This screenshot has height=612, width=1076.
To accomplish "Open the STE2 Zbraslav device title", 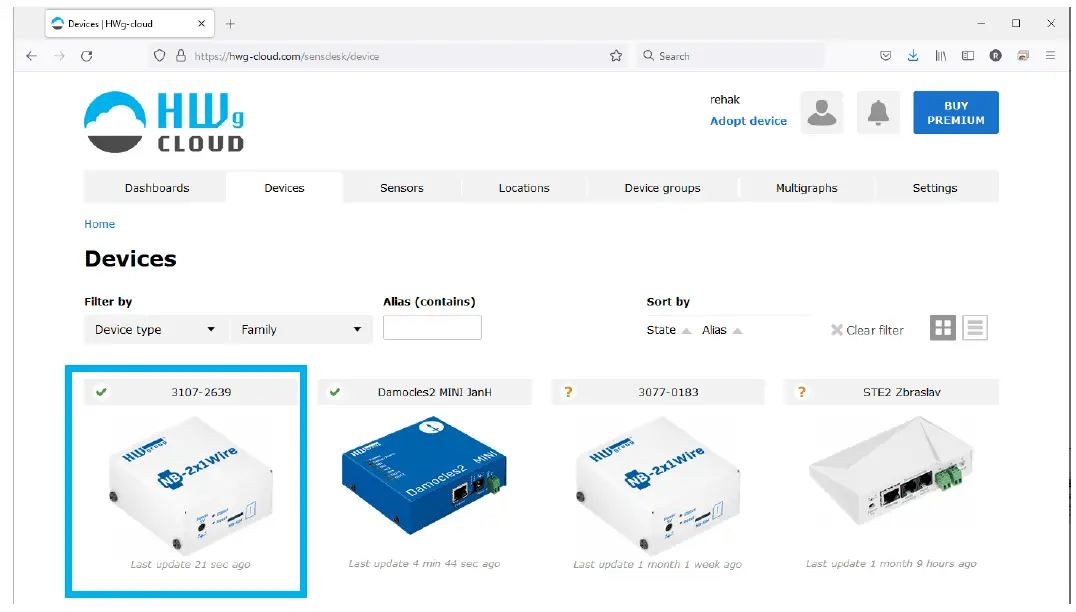I will click(x=902, y=392).
